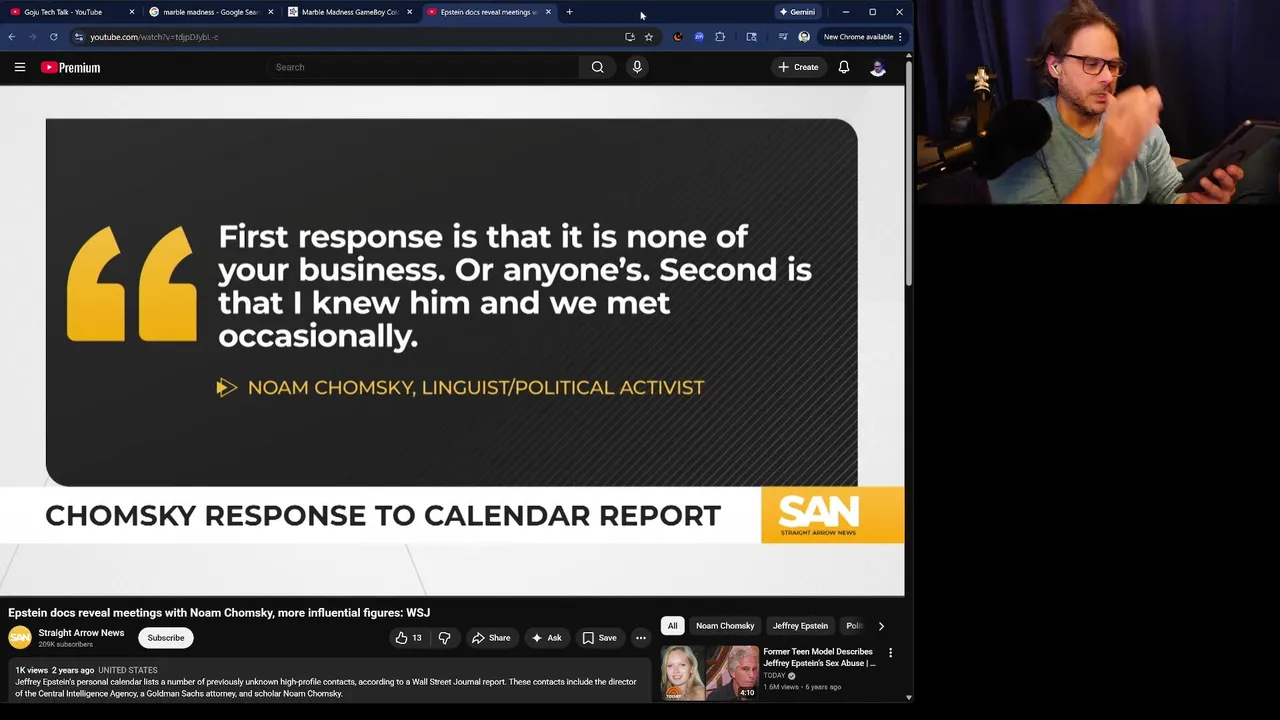Close the marble madness Google Search tab
The image size is (1280, 720).
270,12
